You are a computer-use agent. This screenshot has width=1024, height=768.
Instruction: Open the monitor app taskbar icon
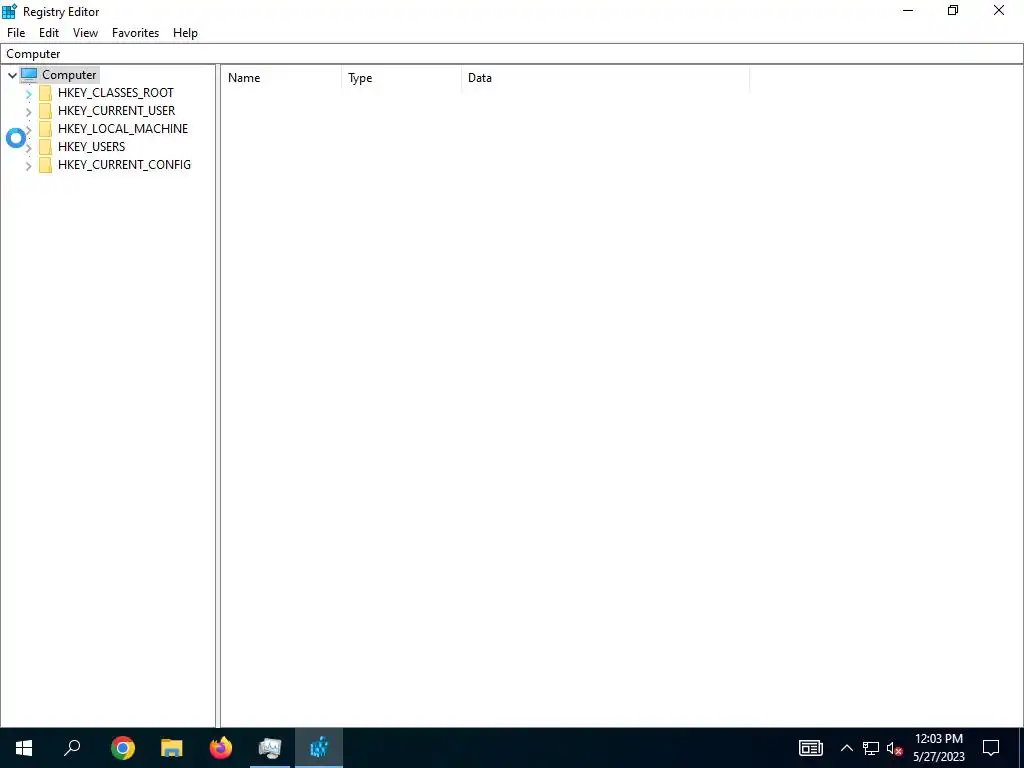click(x=270, y=748)
